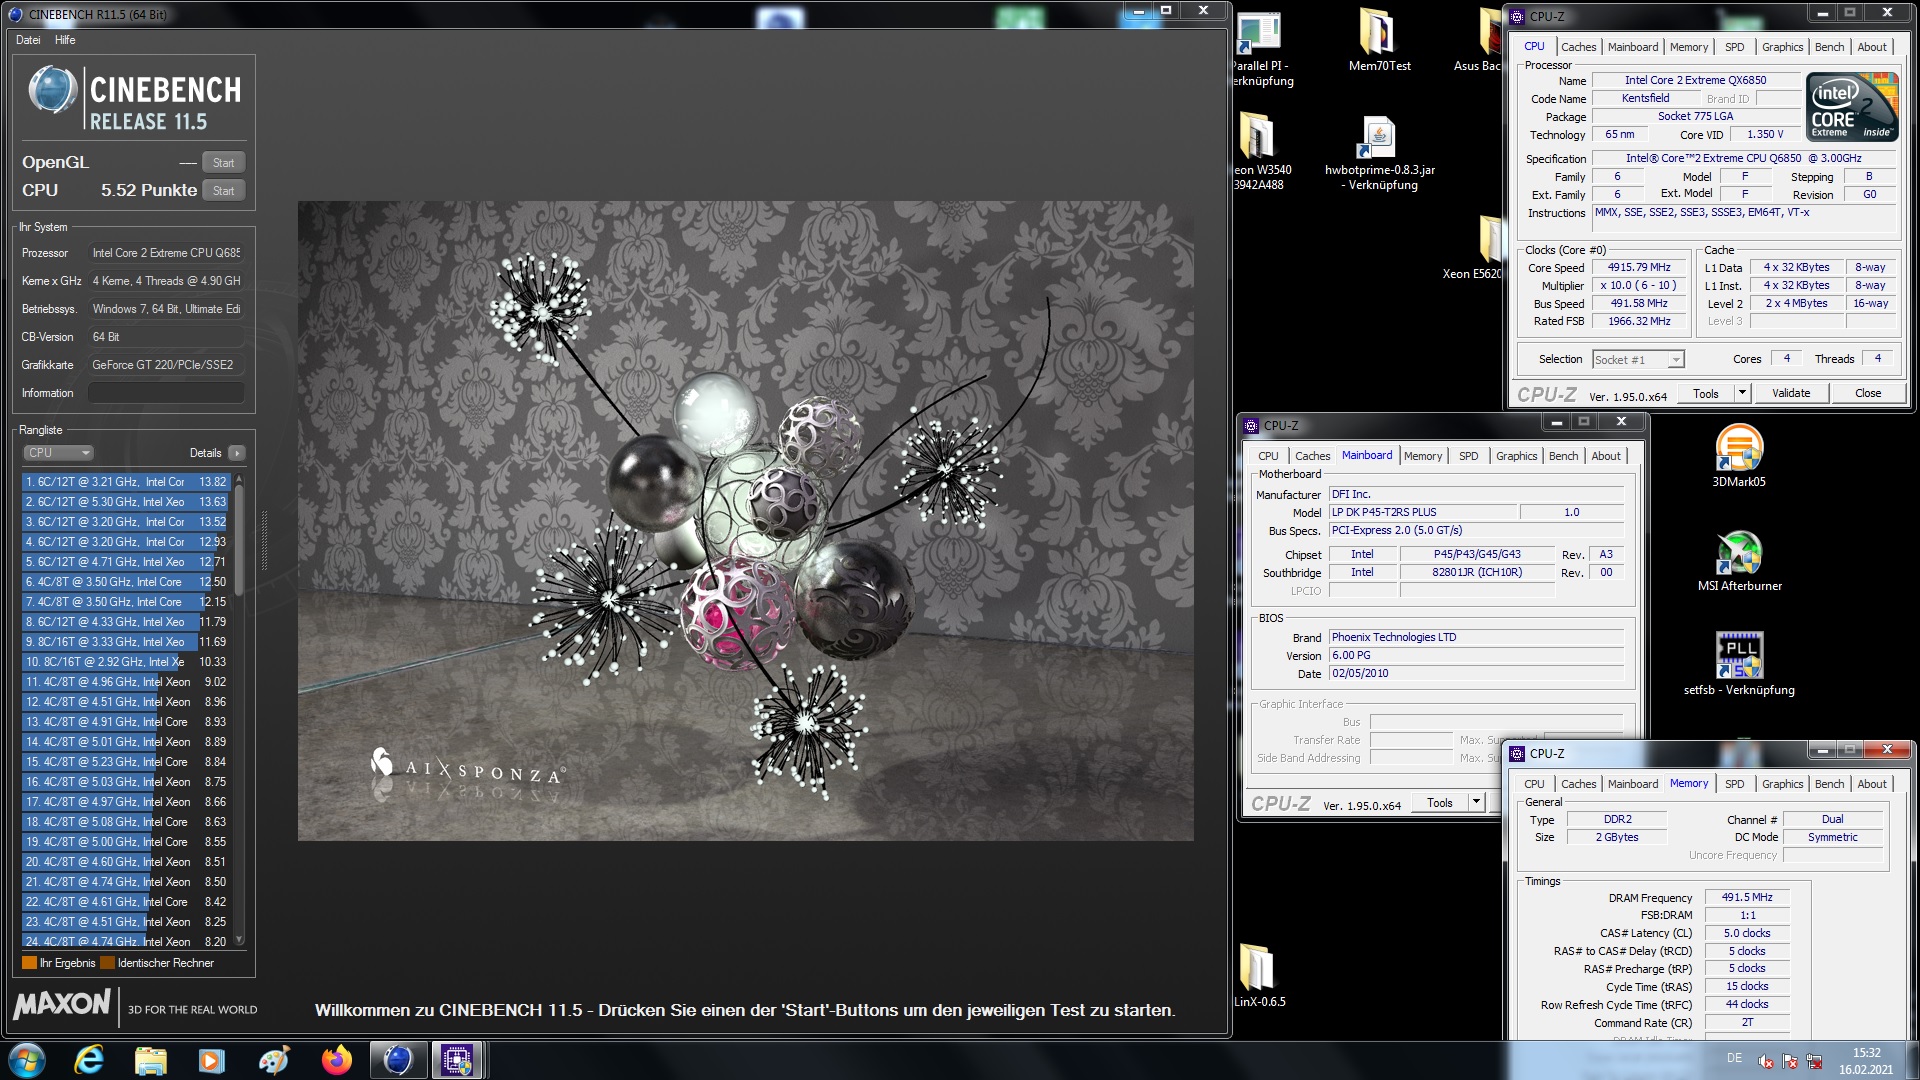Open the Socket #1 selection dropdown
This screenshot has height=1080, width=1920.
(x=1638, y=360)
